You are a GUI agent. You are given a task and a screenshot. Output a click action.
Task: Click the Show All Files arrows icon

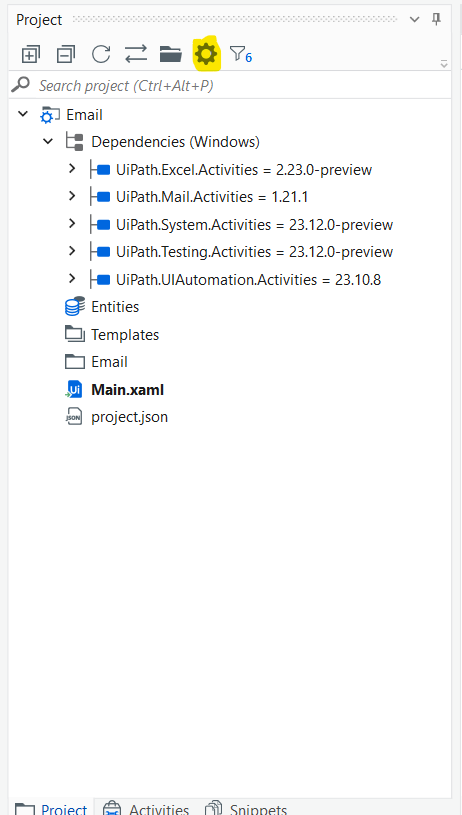[136, 54]
